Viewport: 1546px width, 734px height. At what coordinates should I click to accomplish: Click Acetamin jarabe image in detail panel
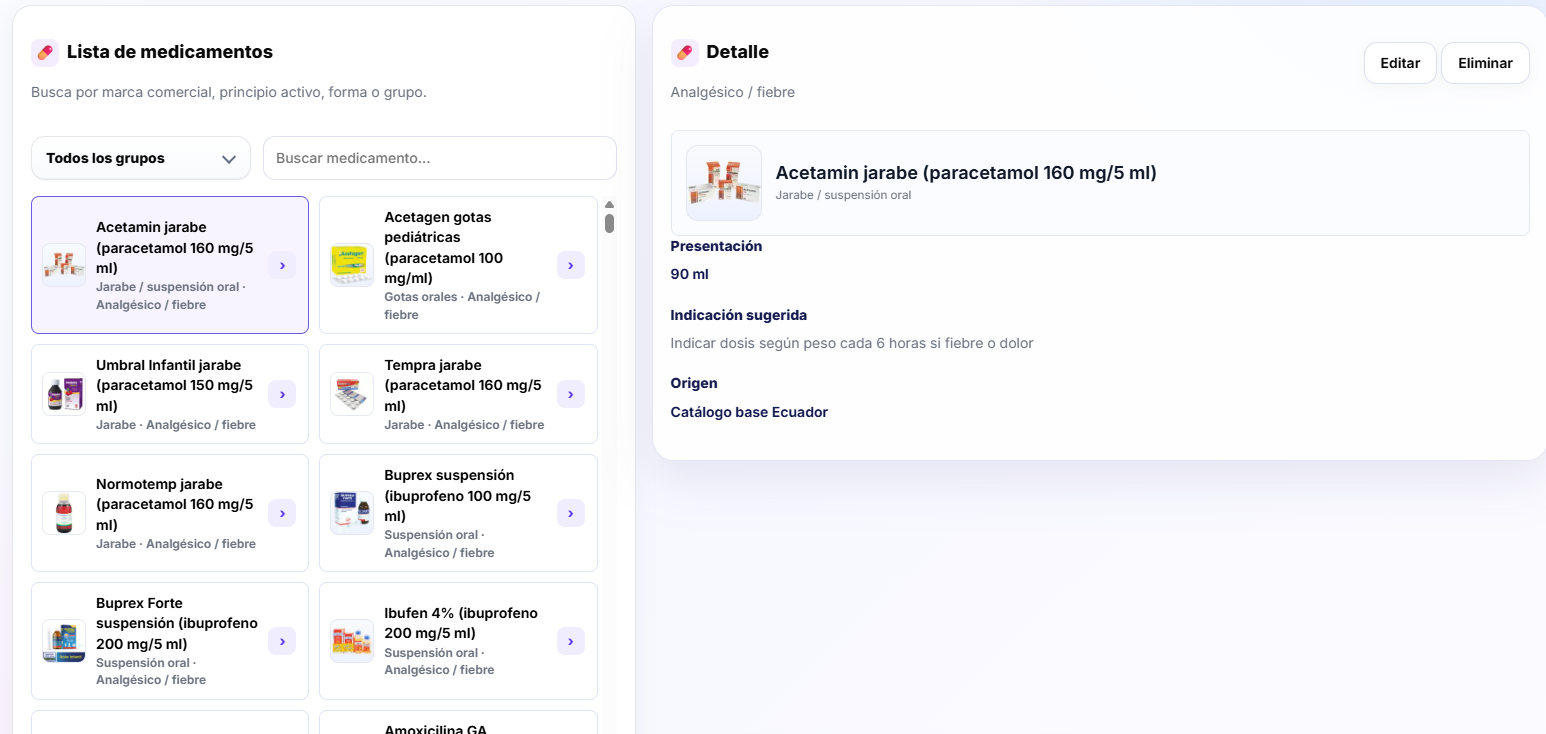click(724, 183)
